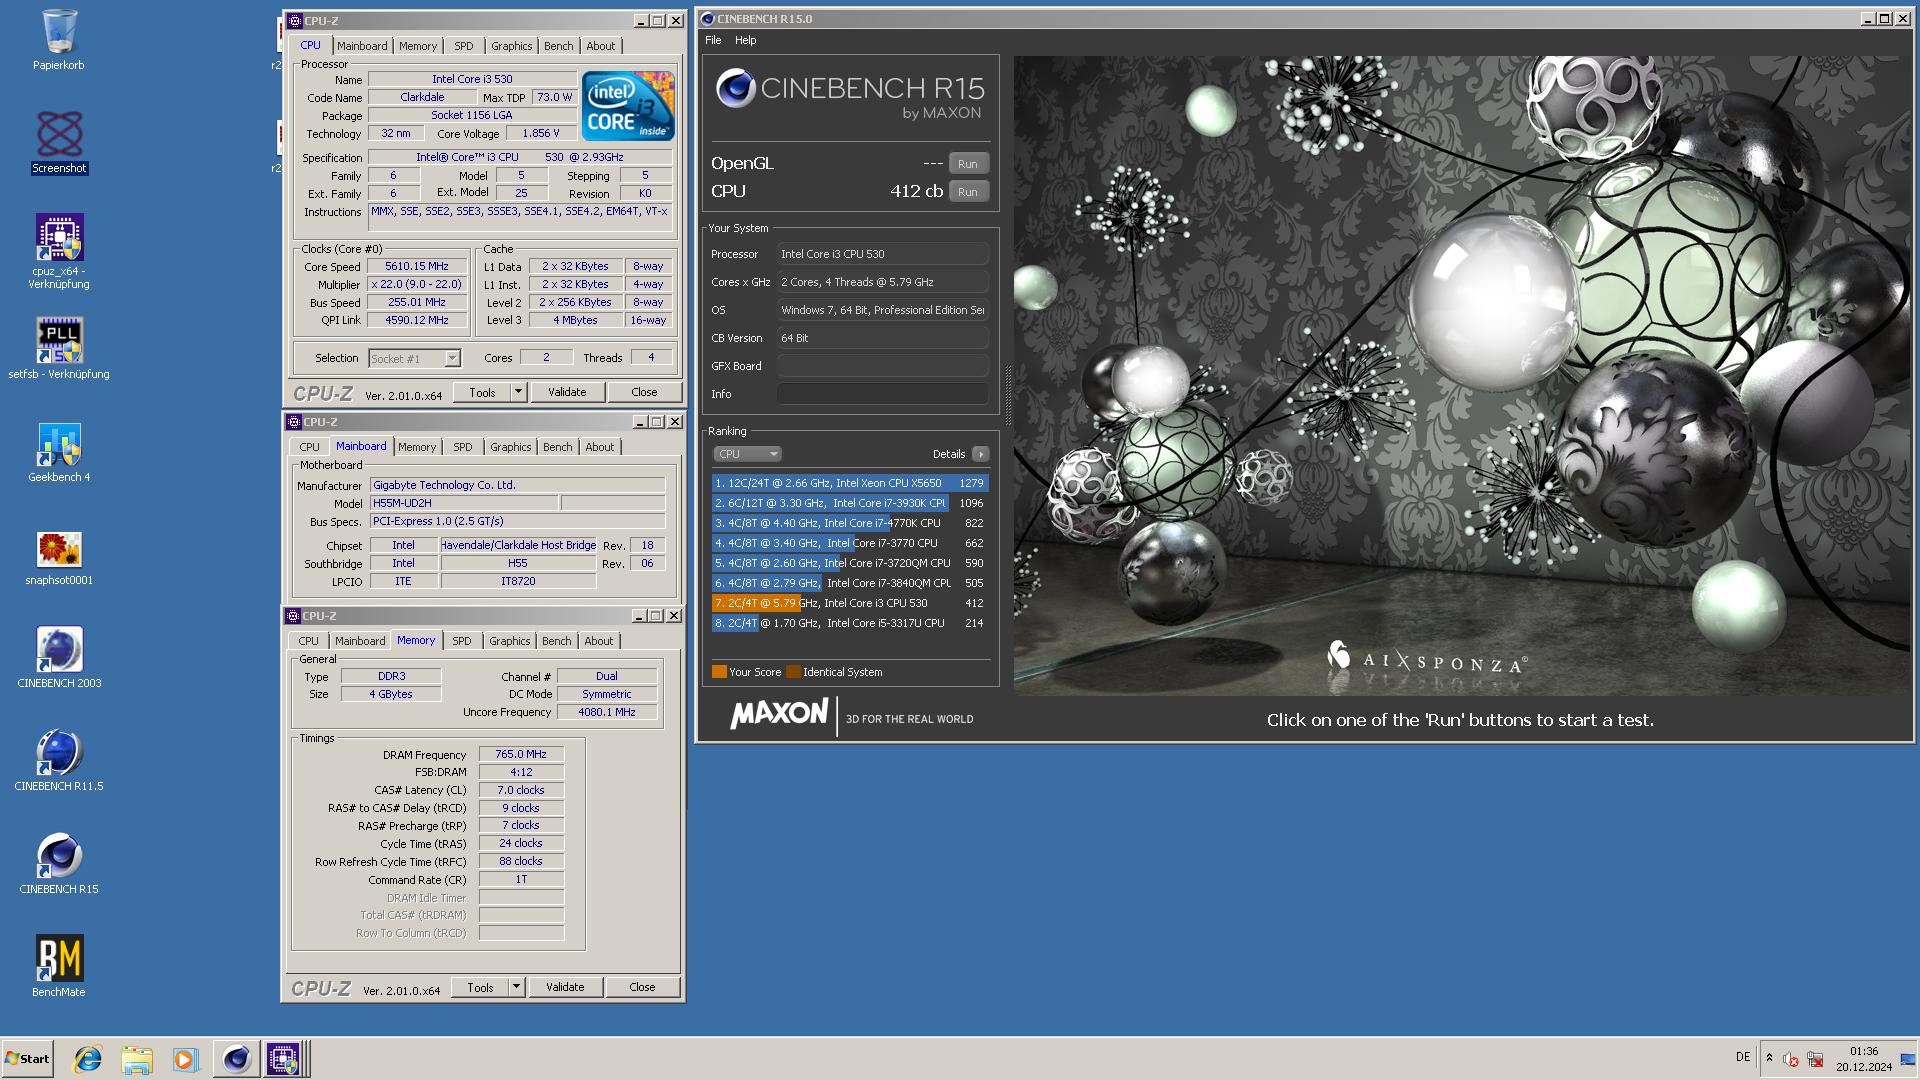This screenshot has width=1920, height=1080.
Task: Select ranking row Intel Xeon CPU X5650
Action: coord(849,483)
